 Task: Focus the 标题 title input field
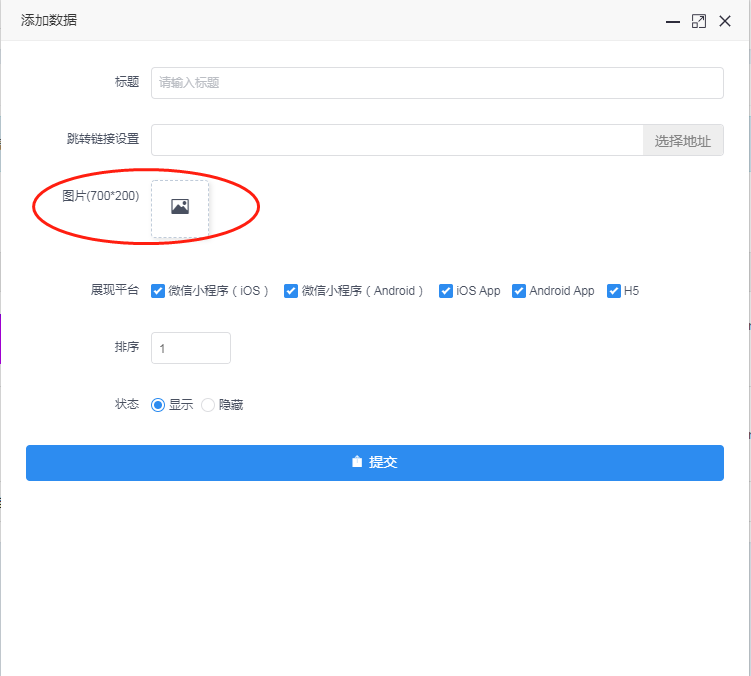coord(437,83)
